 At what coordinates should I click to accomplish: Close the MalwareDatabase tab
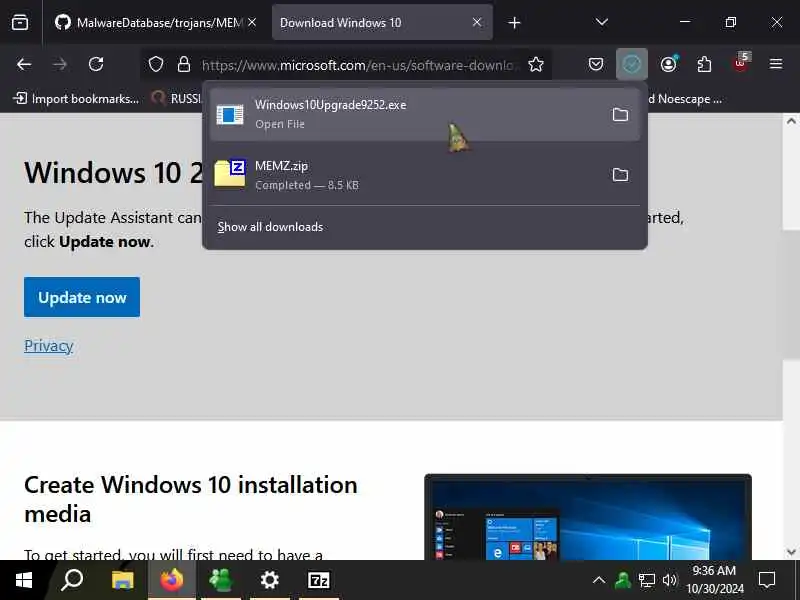tap(252, 22)
